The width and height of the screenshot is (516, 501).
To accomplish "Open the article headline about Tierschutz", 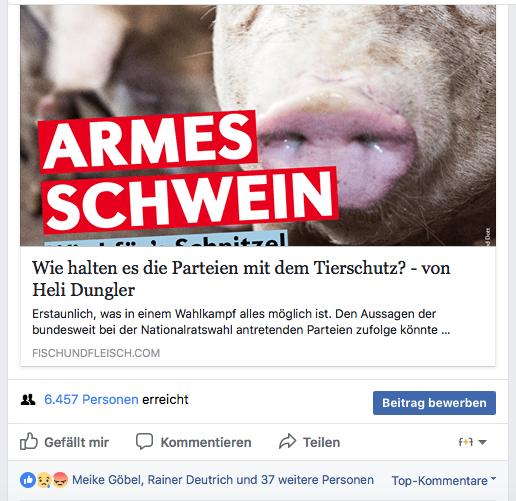I will click(x=241, y=279).
